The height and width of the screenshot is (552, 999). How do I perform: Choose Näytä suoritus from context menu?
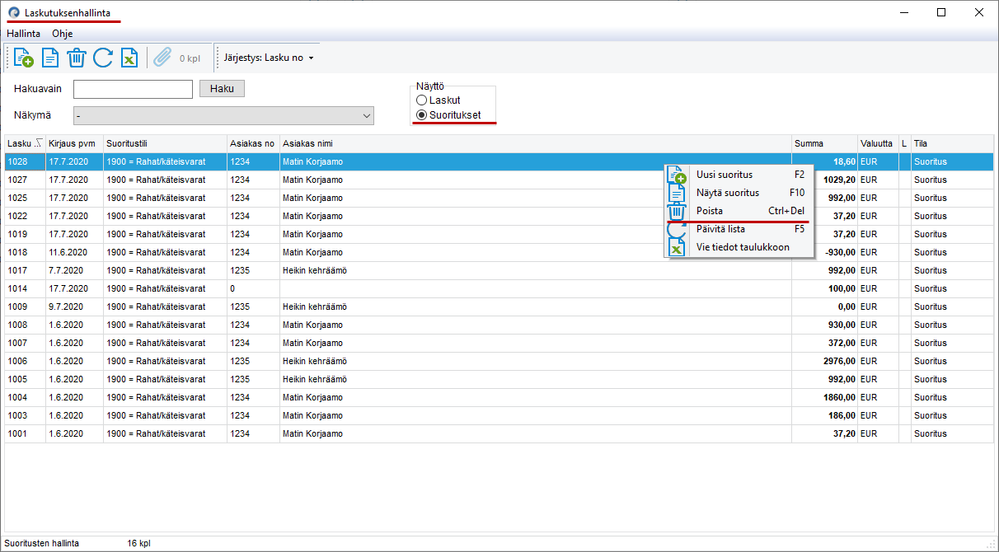(739, 192)
